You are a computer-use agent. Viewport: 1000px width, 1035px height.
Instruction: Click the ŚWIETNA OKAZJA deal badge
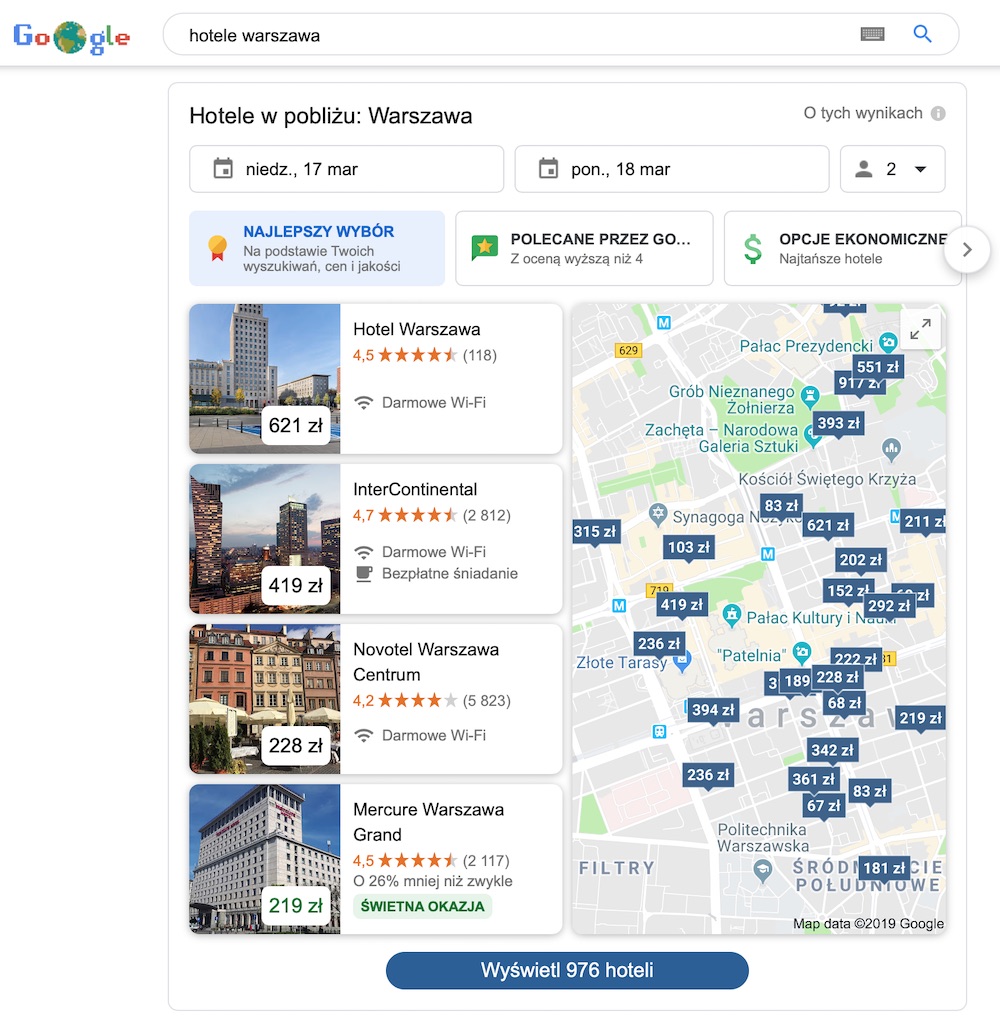422,906
